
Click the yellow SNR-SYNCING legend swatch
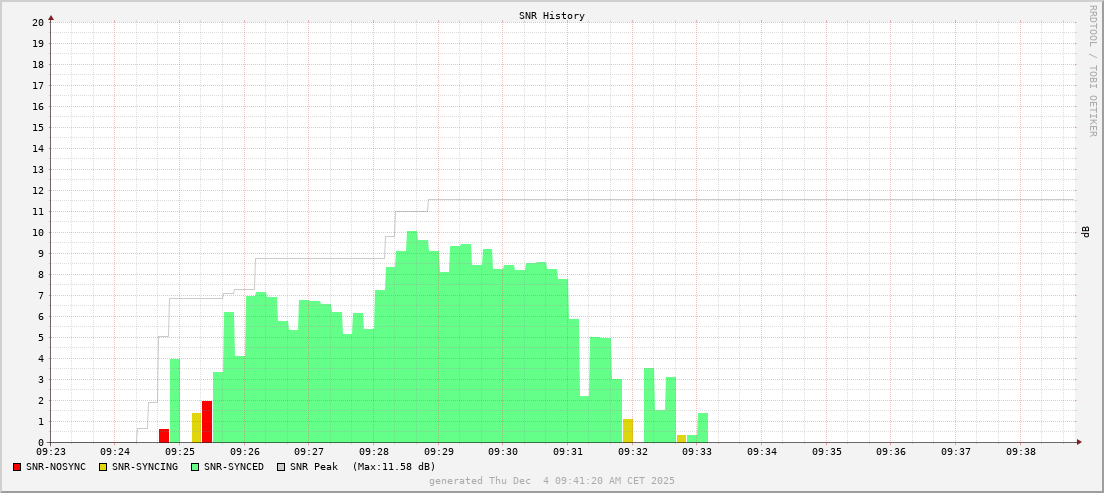tap(103, 467)
